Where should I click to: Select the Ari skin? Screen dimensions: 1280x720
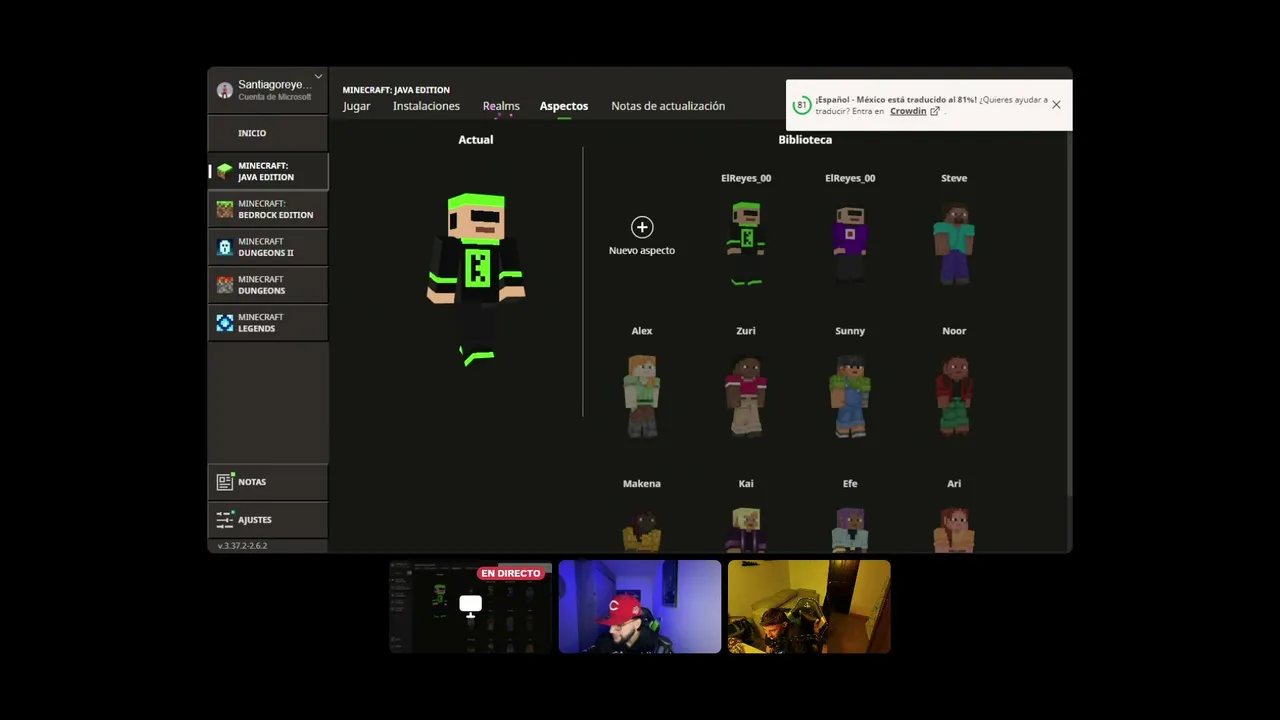point(954,529)
